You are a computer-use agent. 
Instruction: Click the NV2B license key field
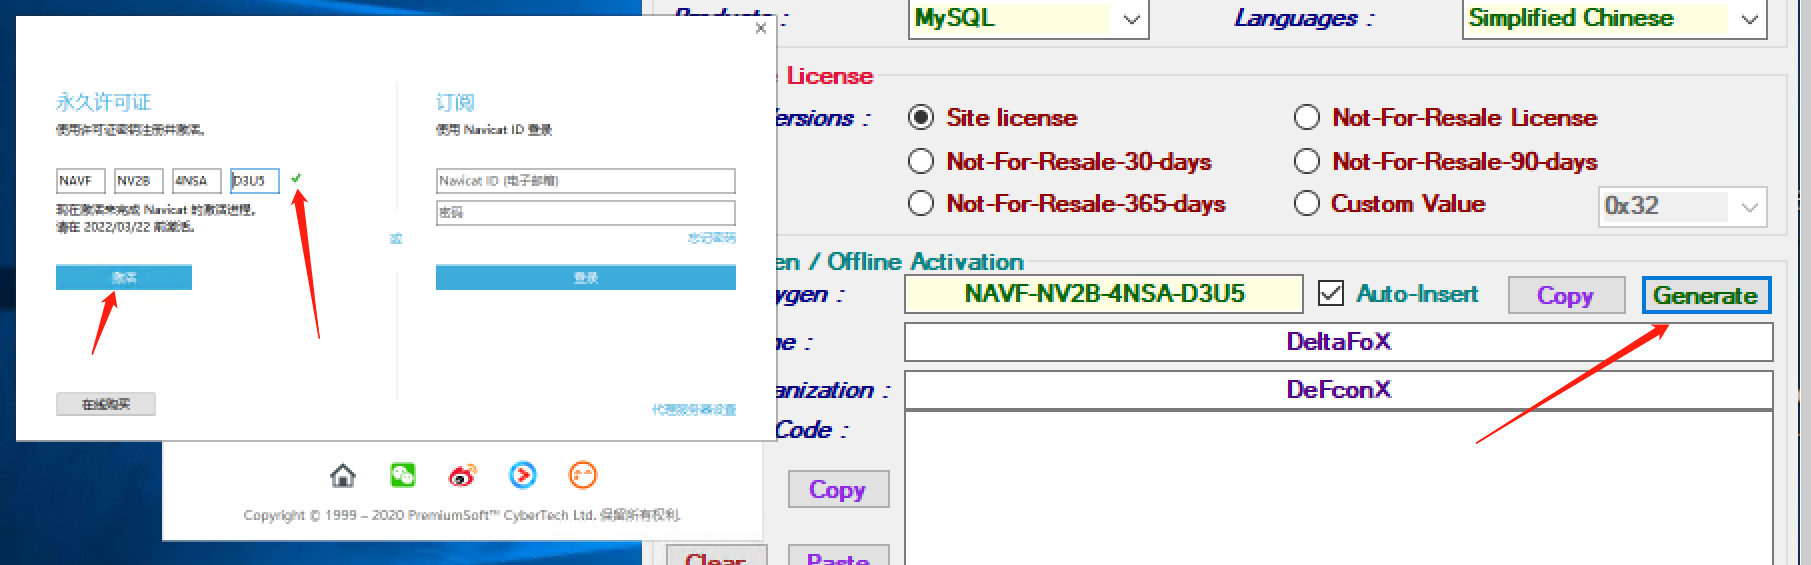(x=139, y=181)
